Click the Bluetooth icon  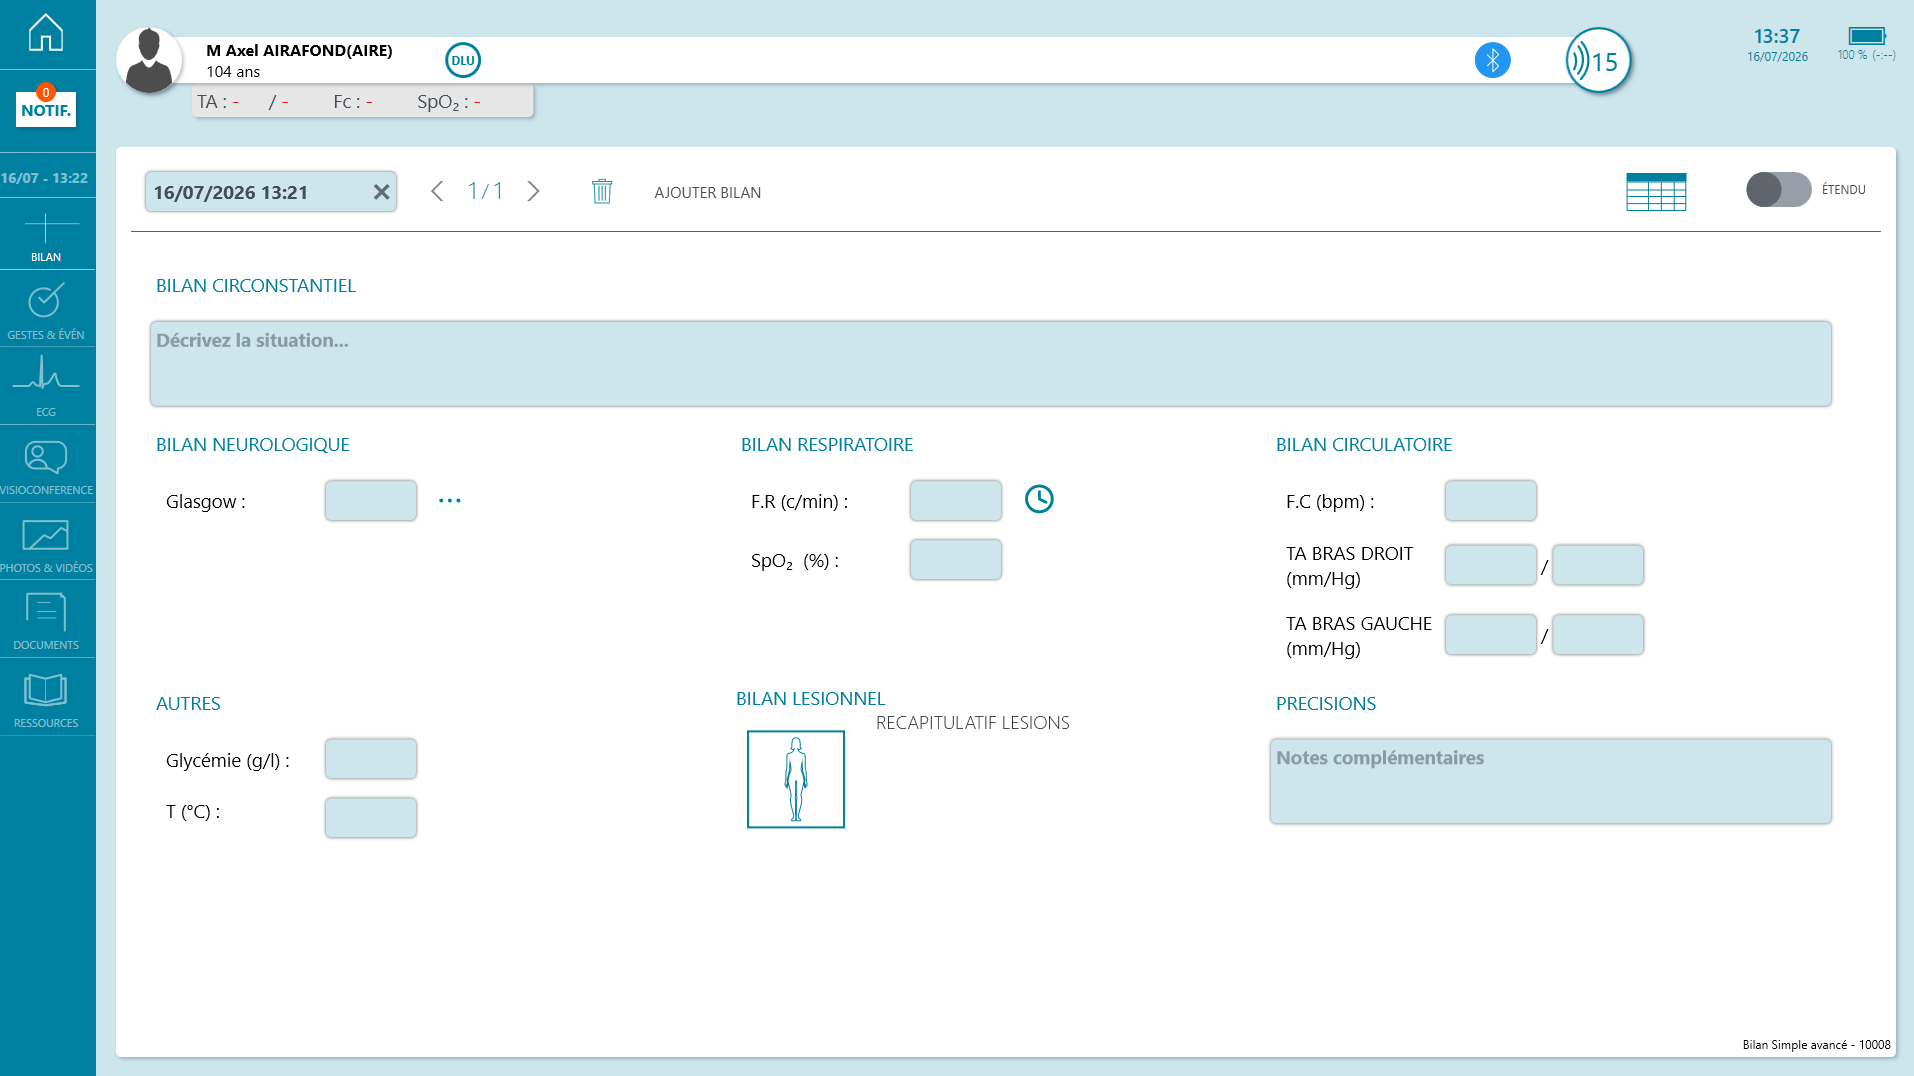point(1492,60)
